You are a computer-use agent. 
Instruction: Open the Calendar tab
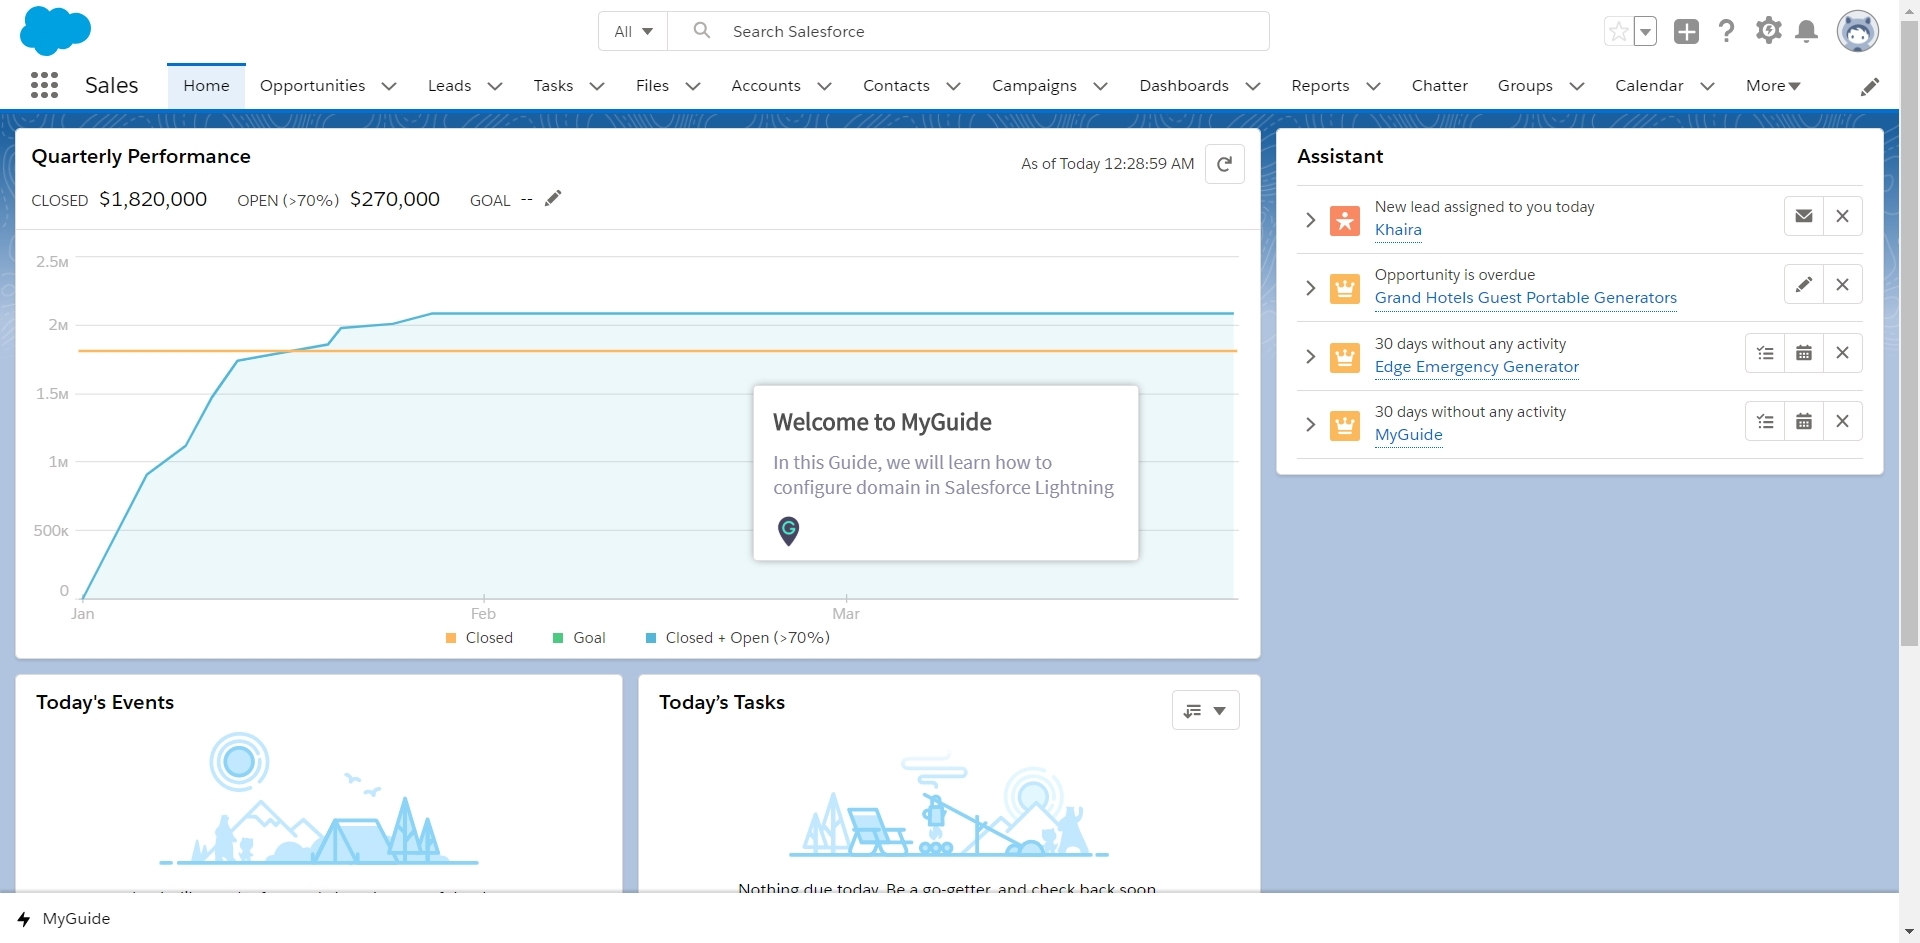(x=1649, y=86)
